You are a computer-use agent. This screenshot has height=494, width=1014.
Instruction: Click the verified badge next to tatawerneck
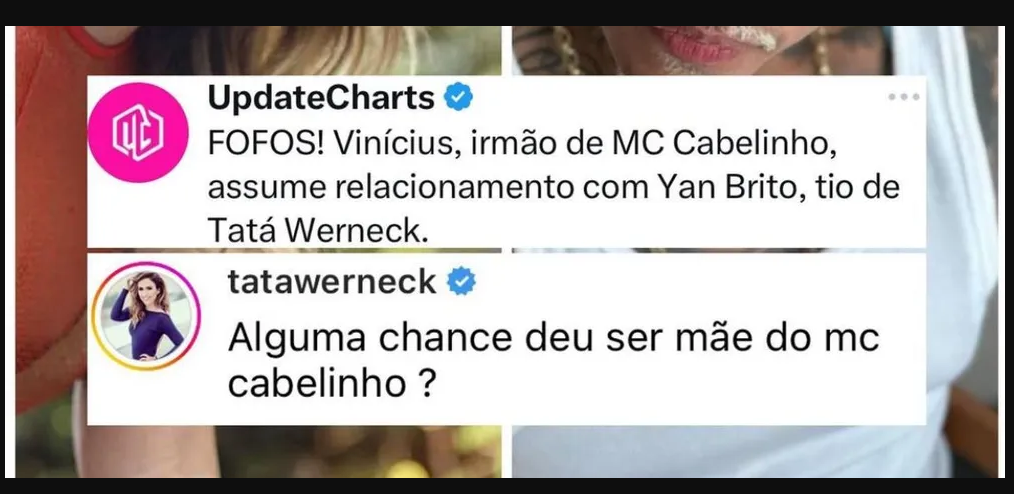(461, 282)
